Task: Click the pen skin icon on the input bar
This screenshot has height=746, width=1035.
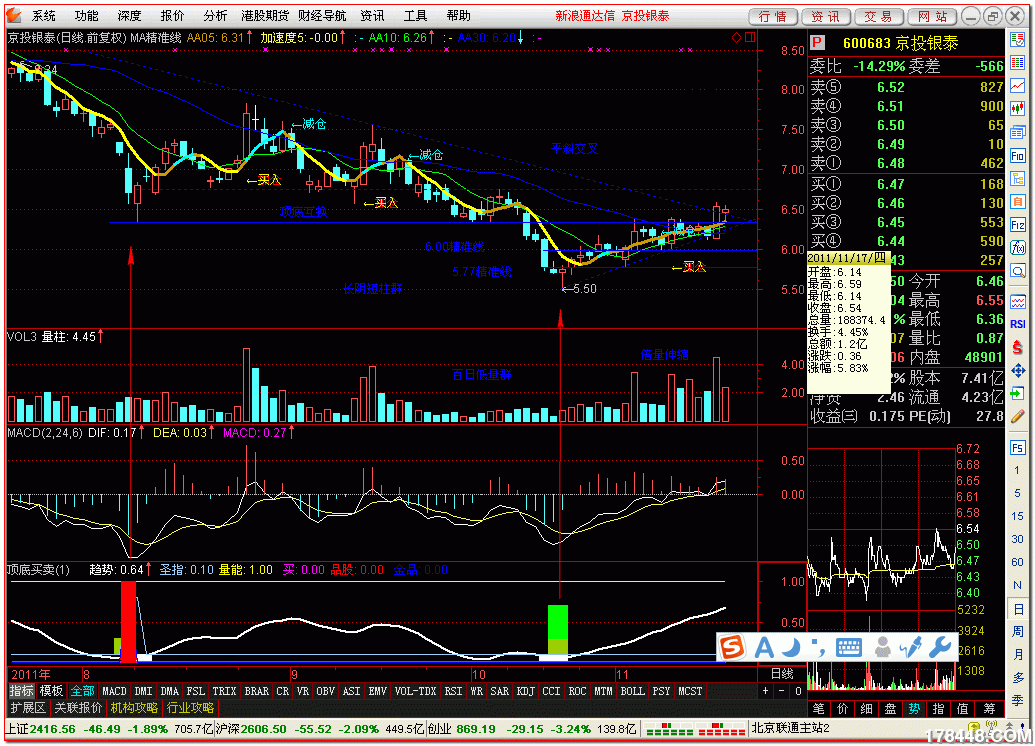Action: (910, 648)
